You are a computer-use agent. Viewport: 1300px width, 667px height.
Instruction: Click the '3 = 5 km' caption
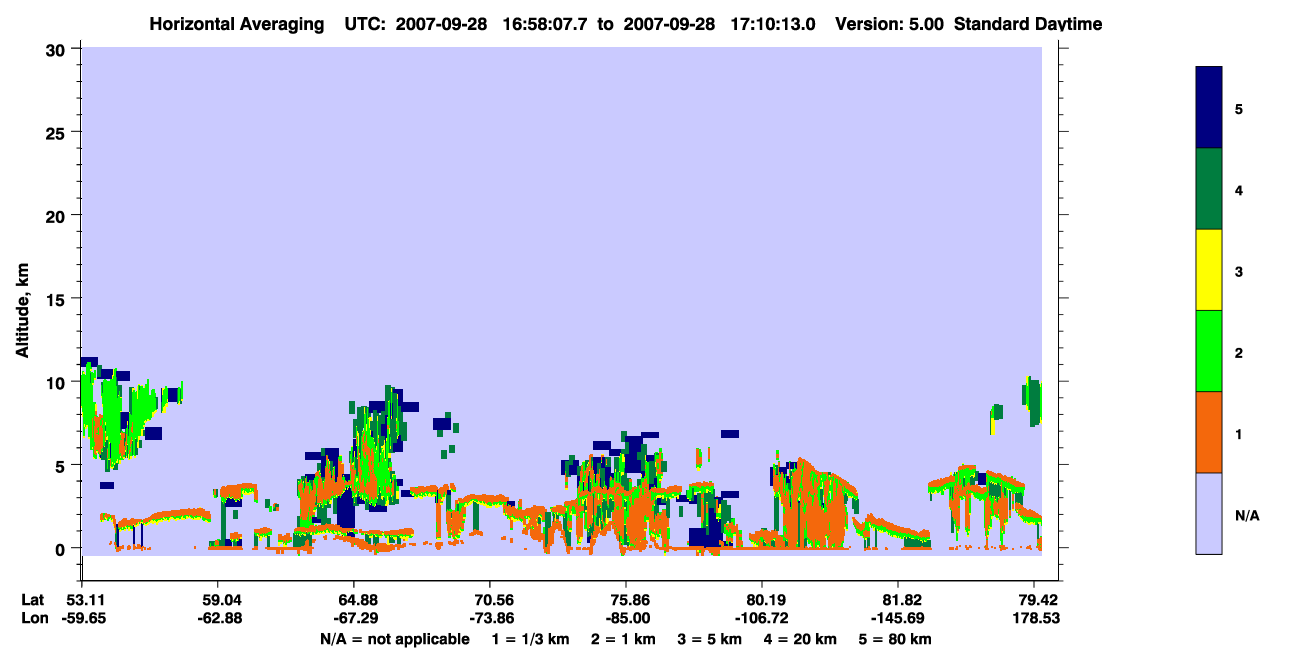[711, 639]
